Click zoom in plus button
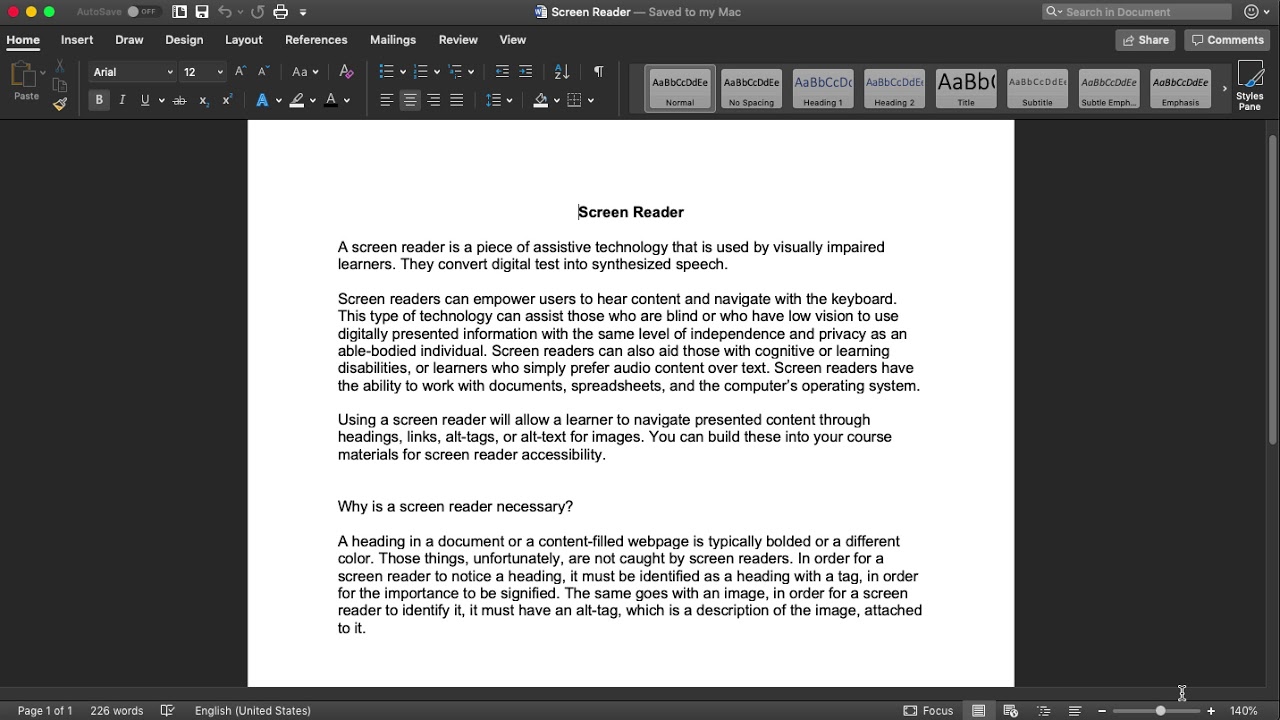This screenshot has height=720, width=1280. coord(1211,711)
